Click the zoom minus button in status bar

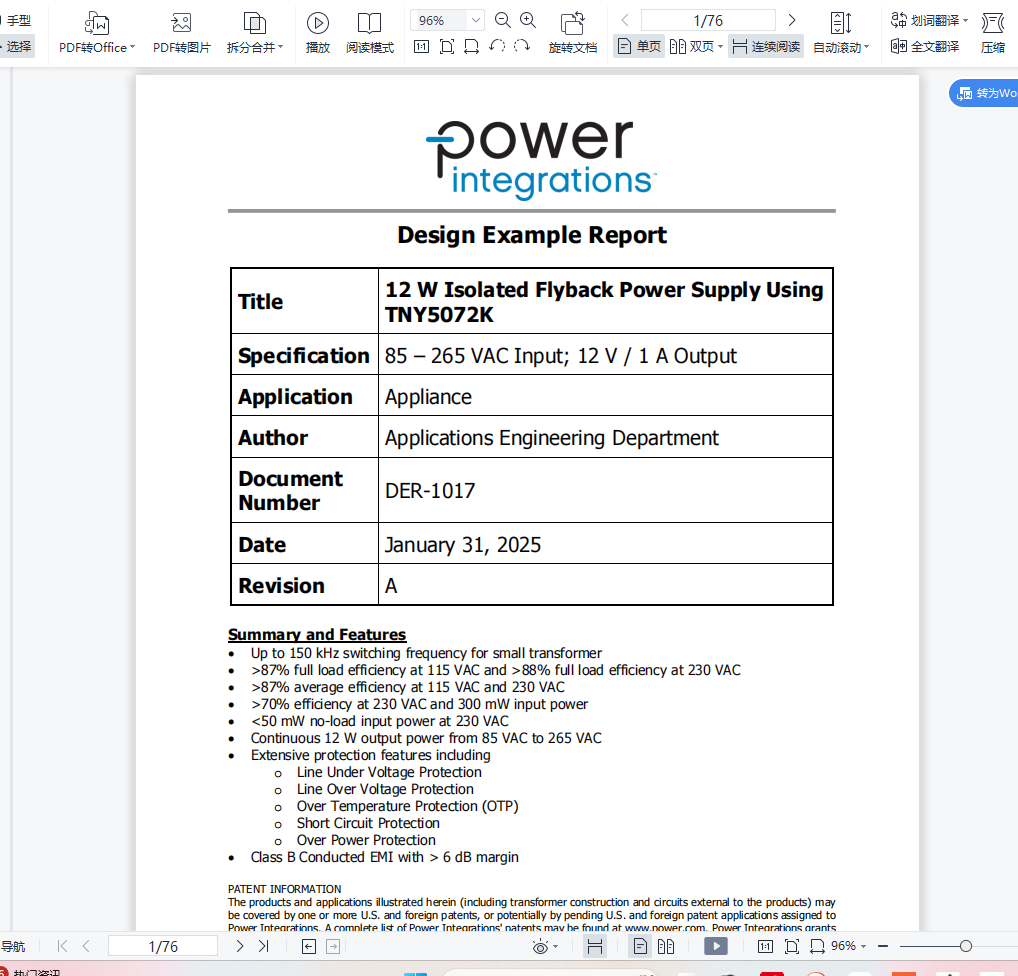(883, 946)
